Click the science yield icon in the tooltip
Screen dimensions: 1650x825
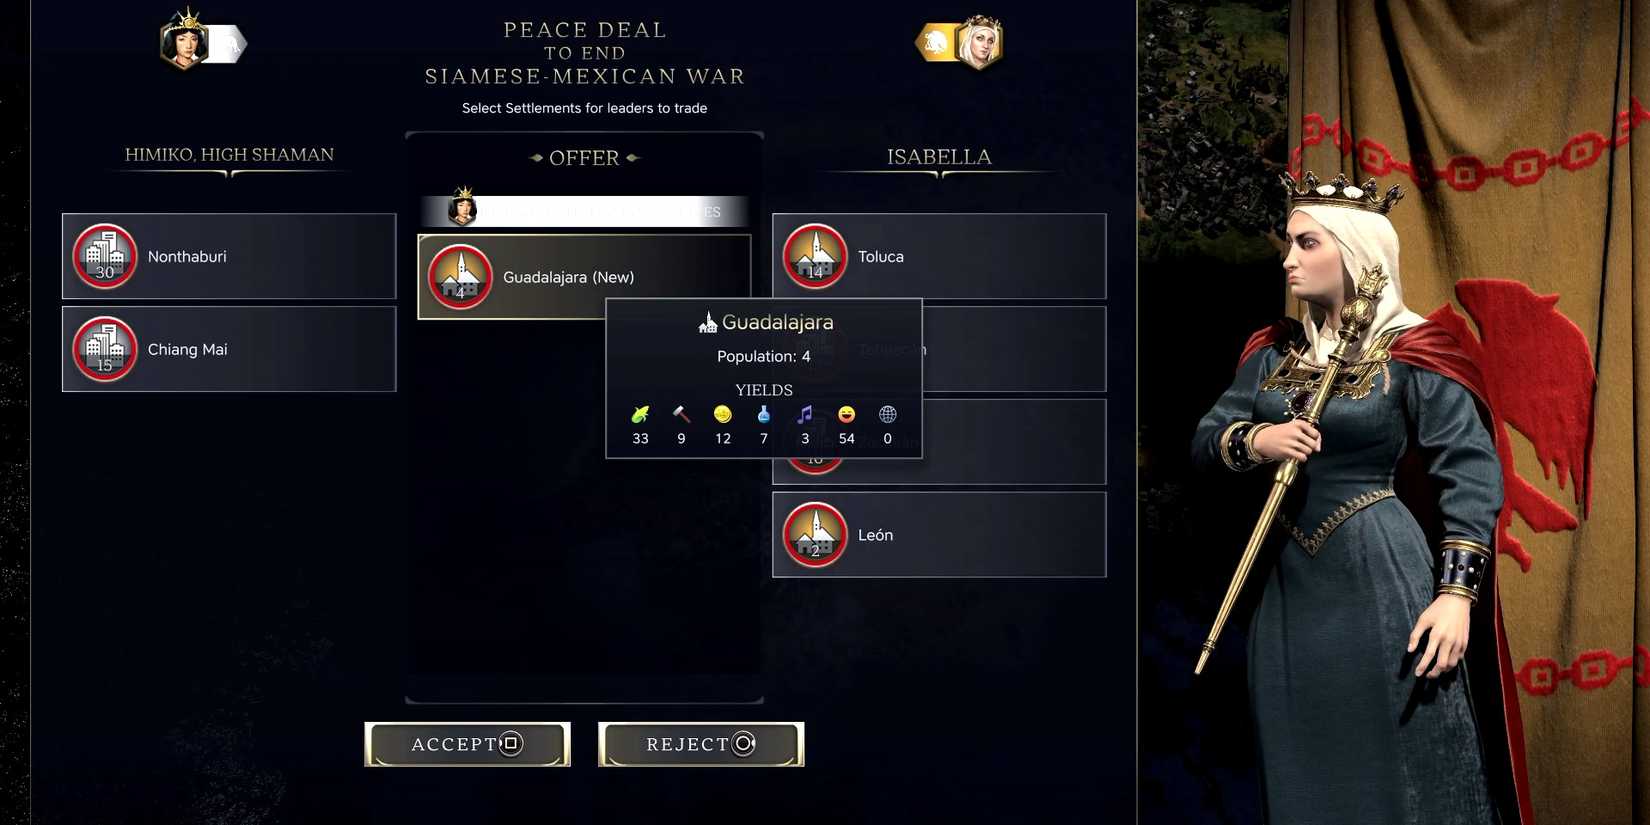(764, 414)
